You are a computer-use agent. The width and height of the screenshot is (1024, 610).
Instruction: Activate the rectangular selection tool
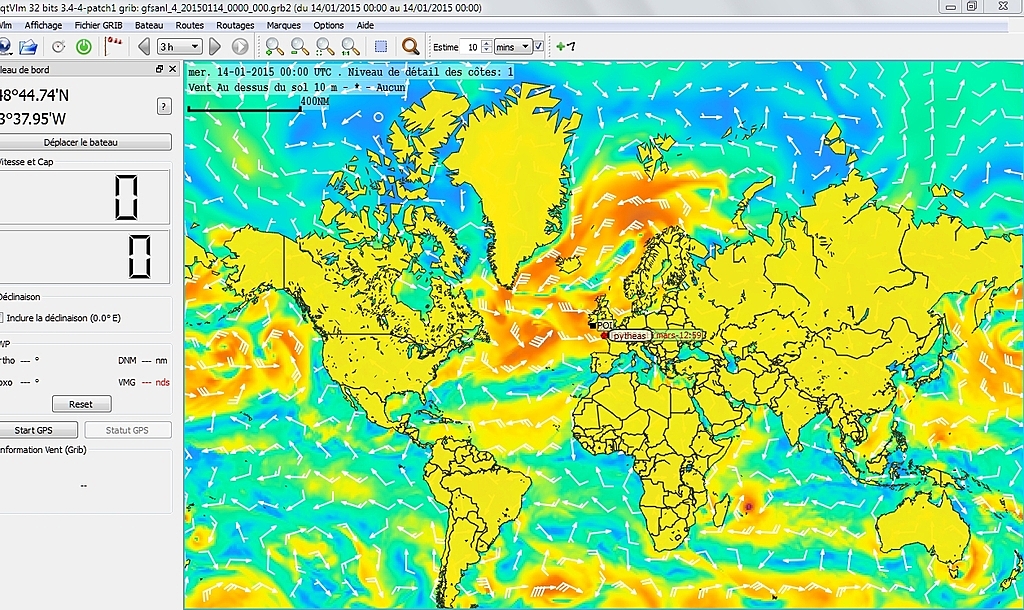[381, 46]
